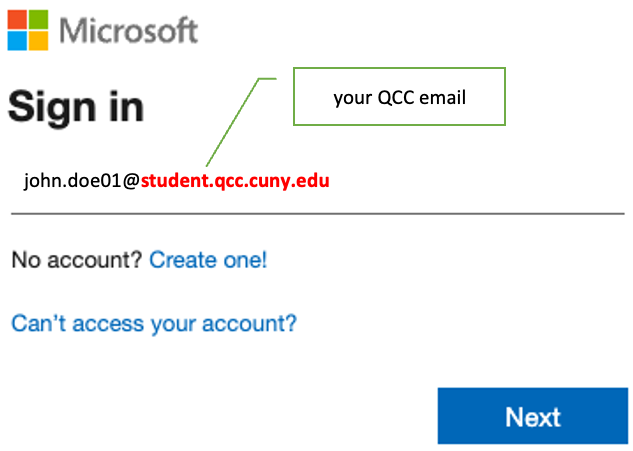Viewport: 633px width, 451px height.
Task: Click the Microsoft wordmark text
Action: tap(129, 30)
